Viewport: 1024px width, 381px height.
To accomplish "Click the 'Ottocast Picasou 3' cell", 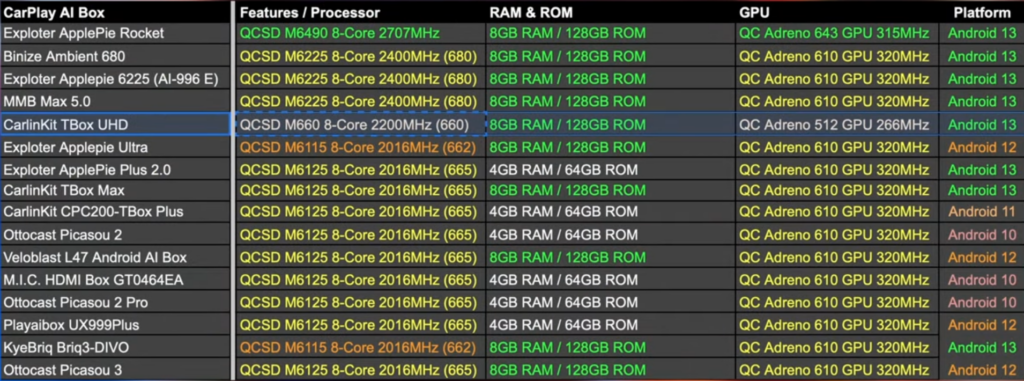I will point(115,369).
